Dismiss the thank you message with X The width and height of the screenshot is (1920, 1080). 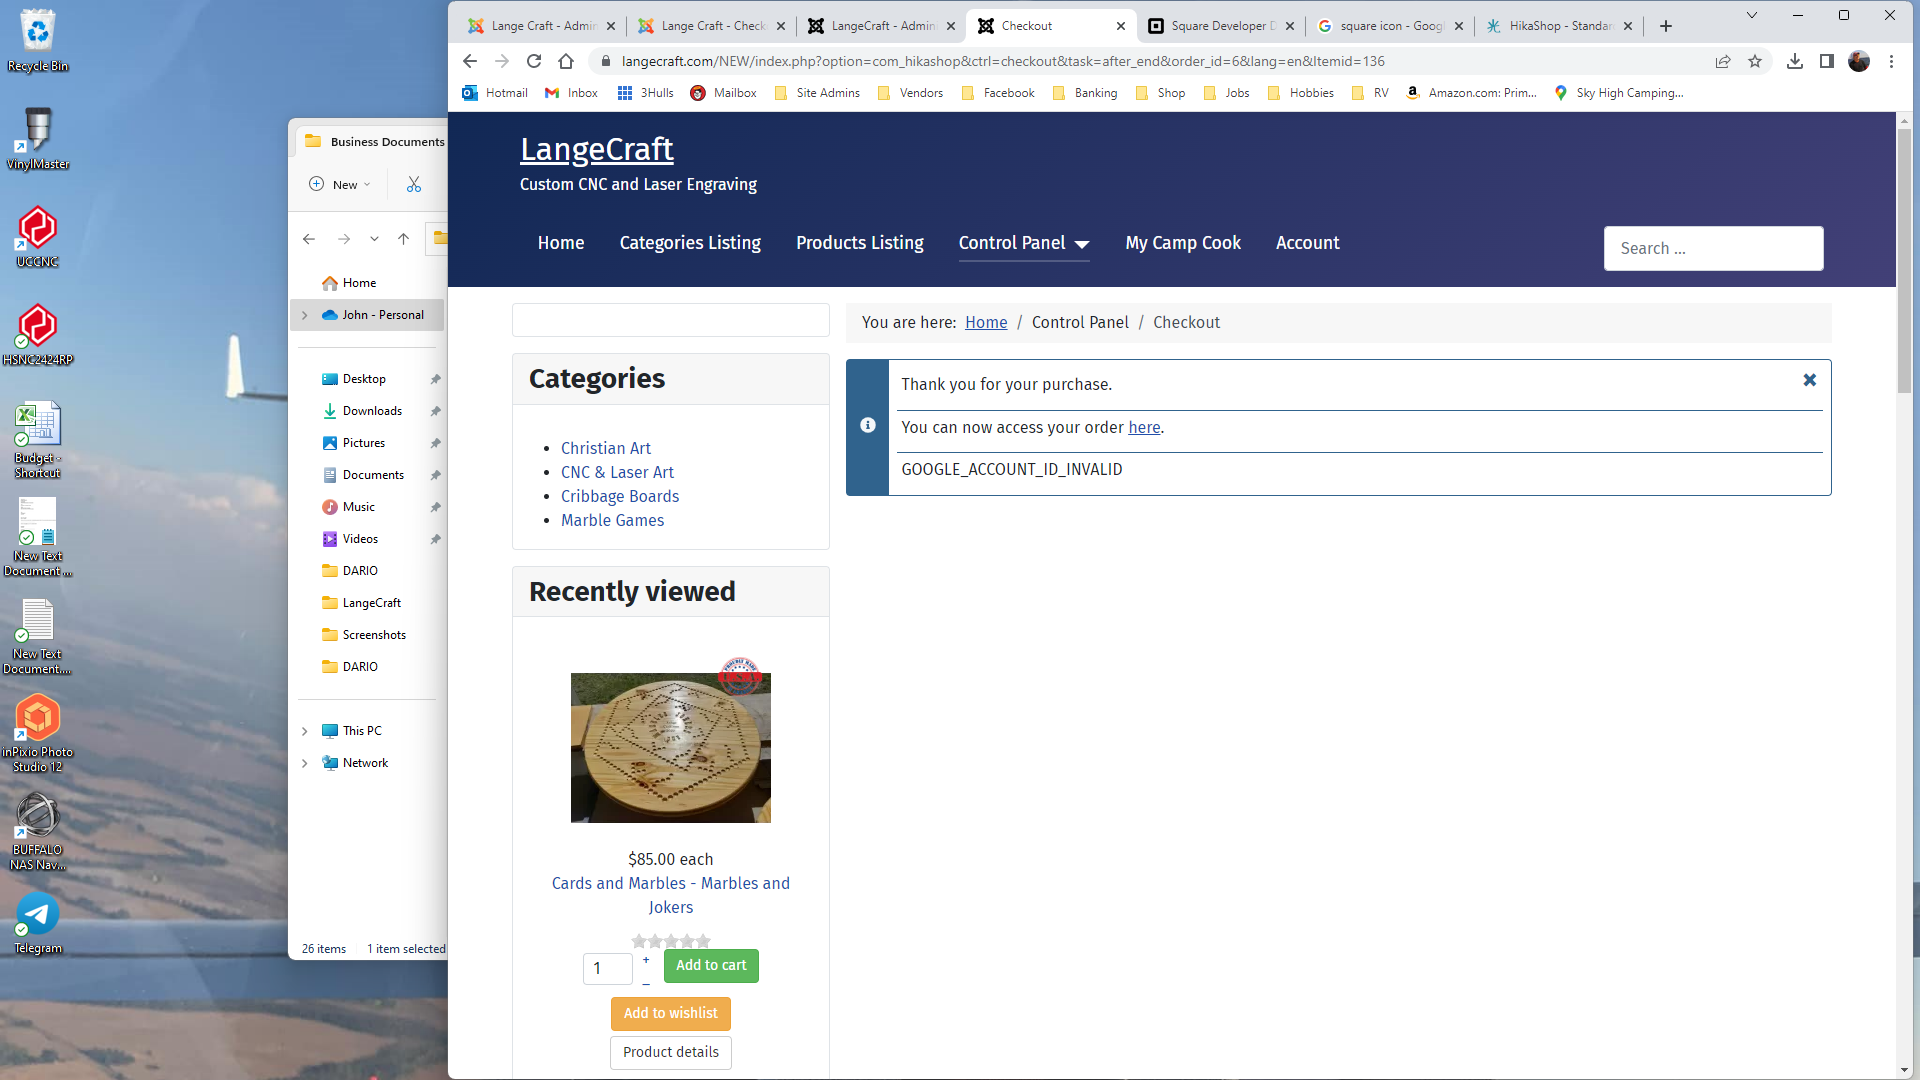(1809, 380)
